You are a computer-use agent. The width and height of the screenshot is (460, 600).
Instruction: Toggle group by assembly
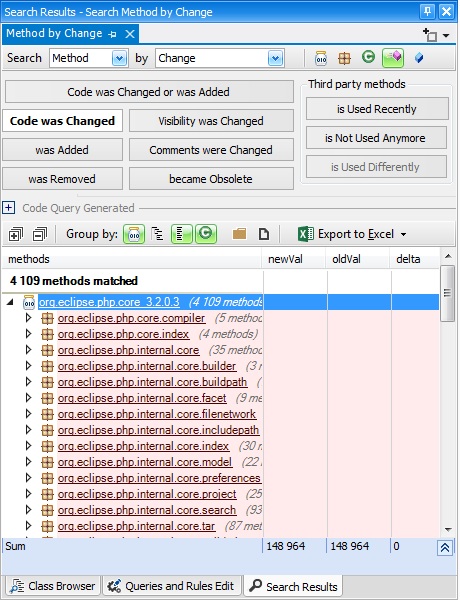coord(134,234)
